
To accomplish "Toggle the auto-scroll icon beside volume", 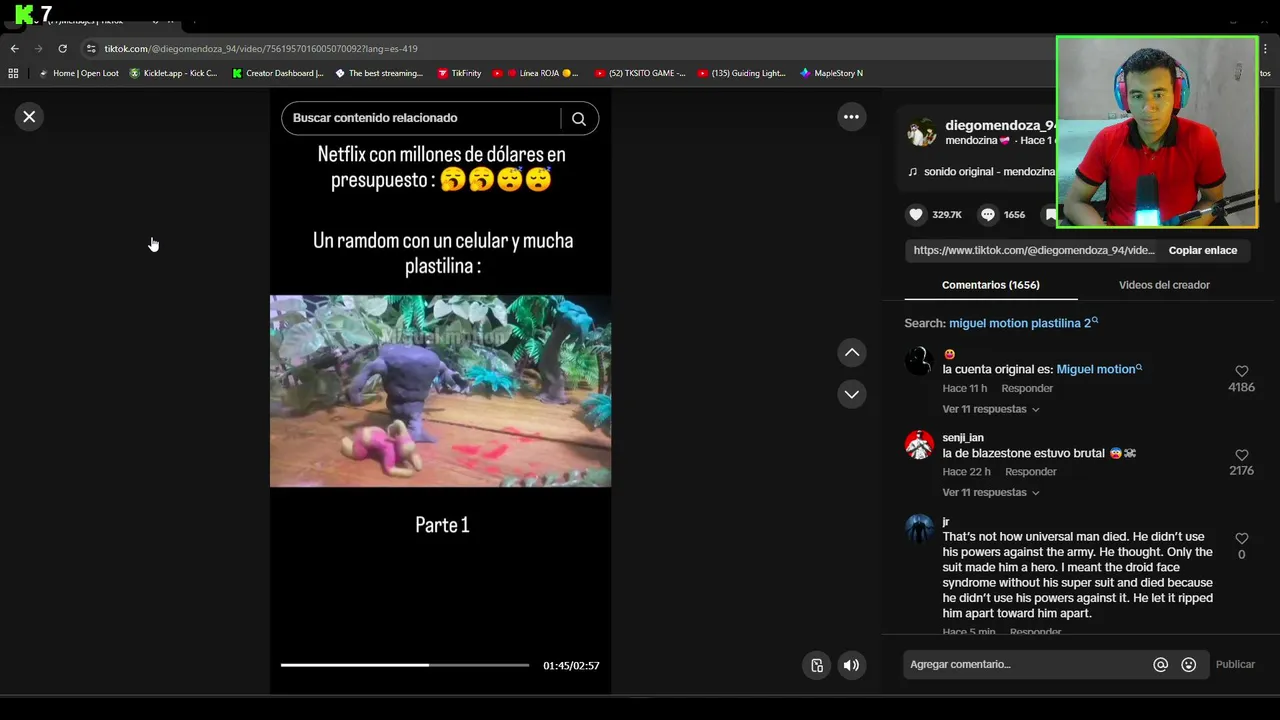I will 817,665.
